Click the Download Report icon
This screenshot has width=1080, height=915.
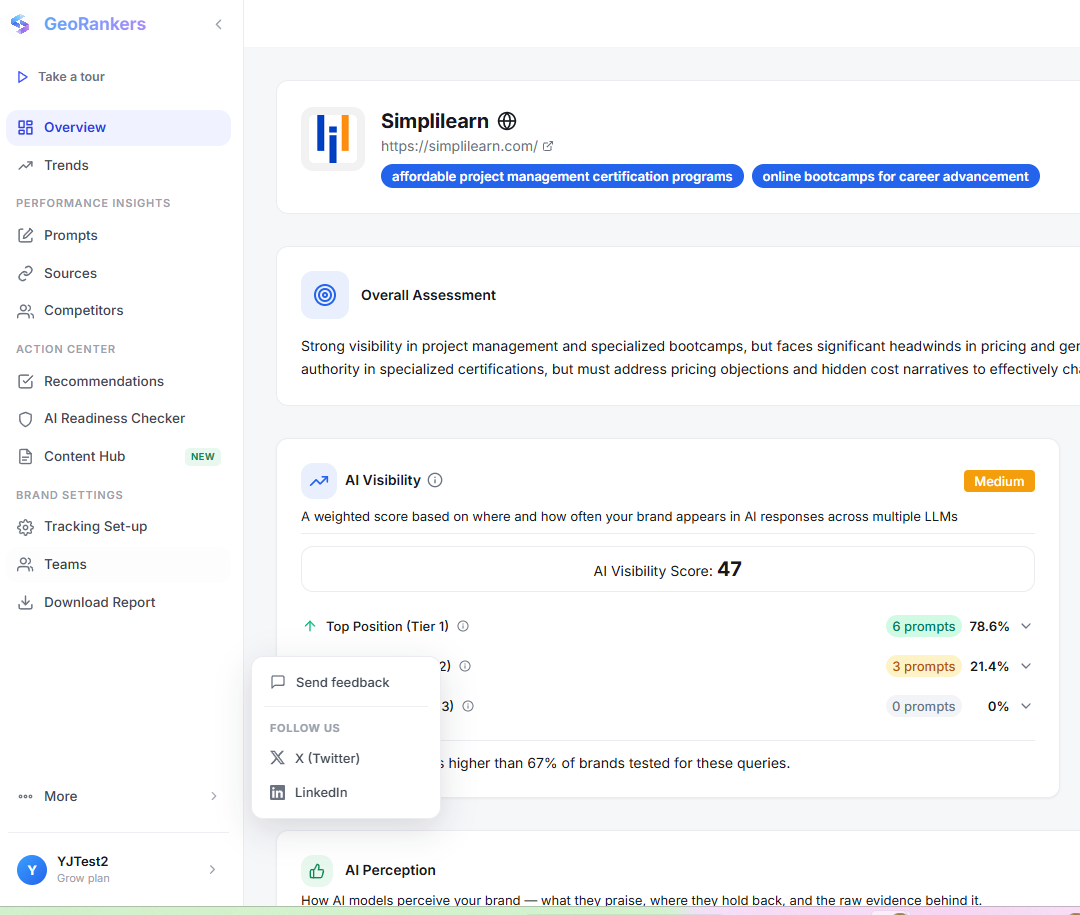tap(25, 603)
